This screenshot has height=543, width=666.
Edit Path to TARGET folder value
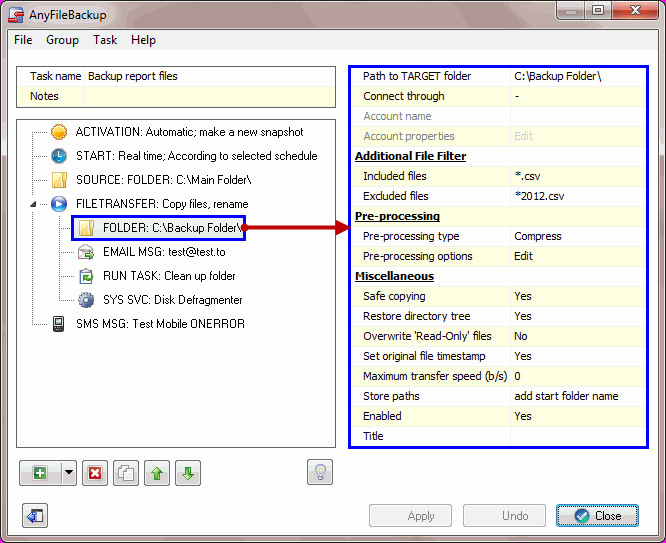[x=578, y=76]
